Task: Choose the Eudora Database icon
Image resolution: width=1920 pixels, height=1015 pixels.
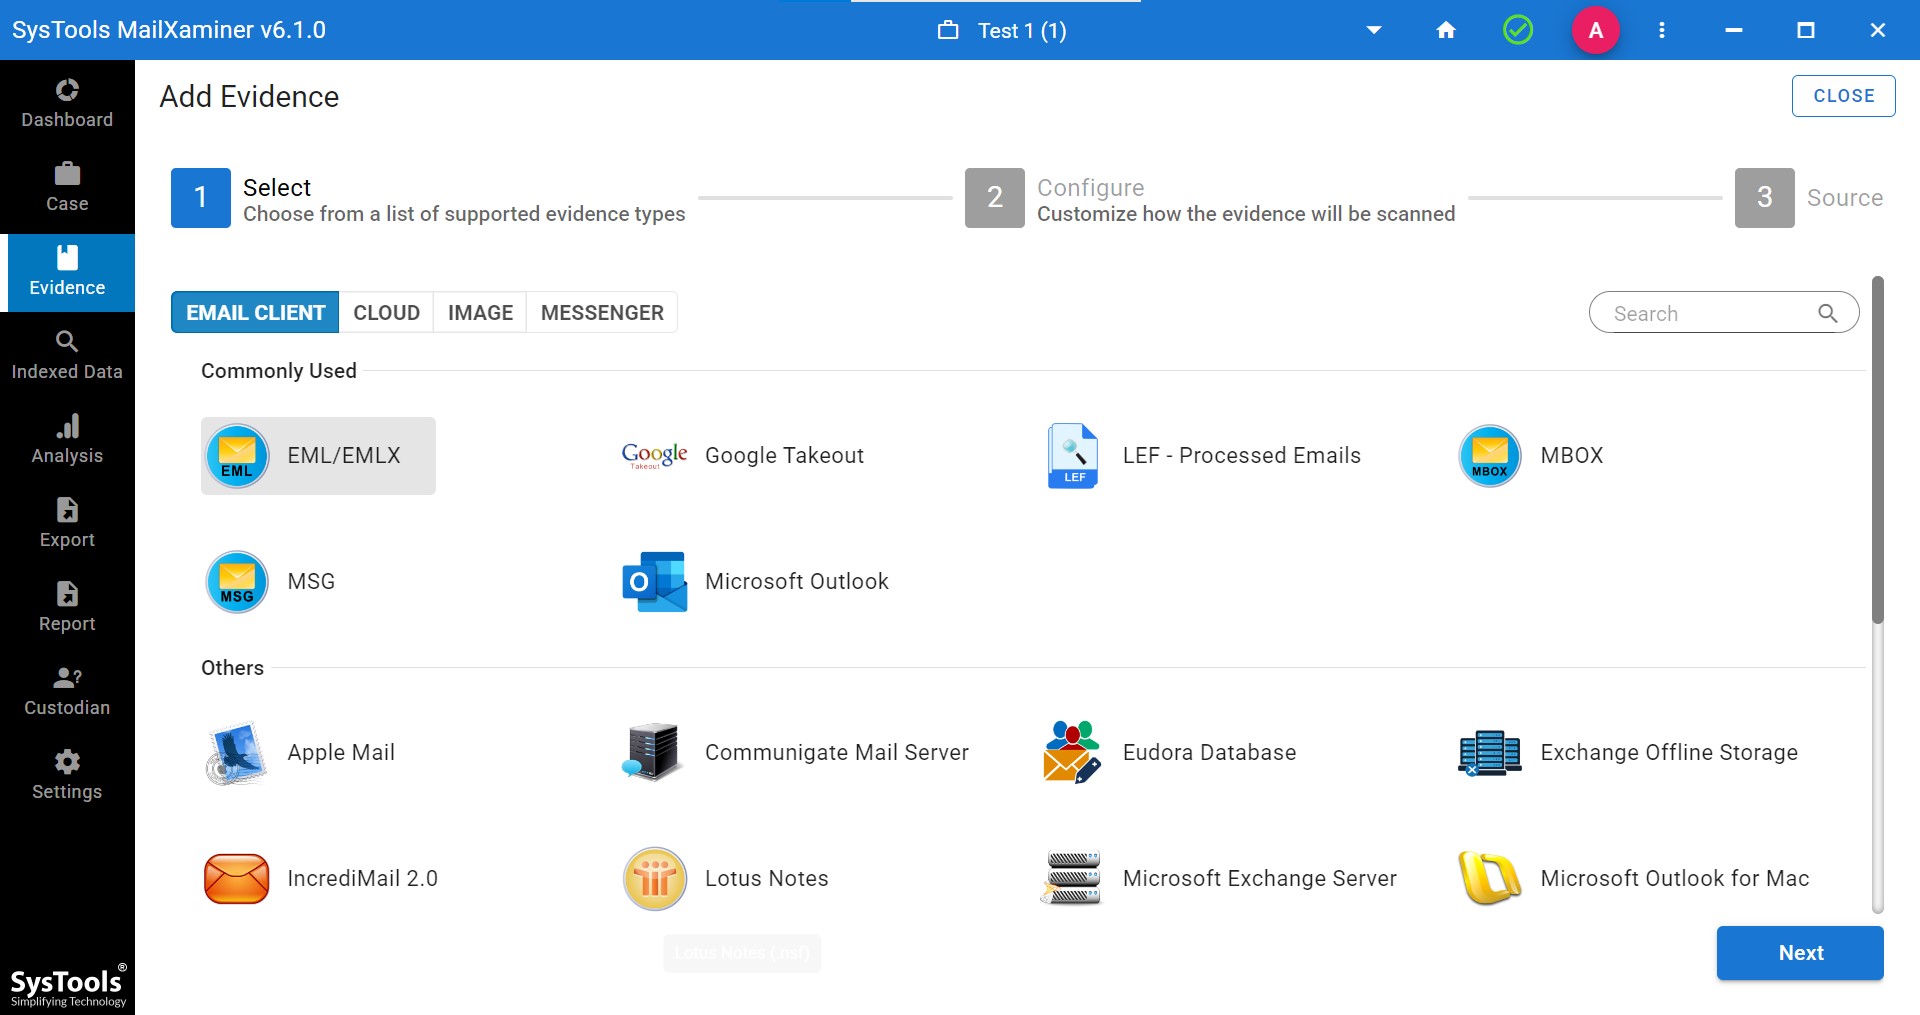Action: click(1073, 753)
